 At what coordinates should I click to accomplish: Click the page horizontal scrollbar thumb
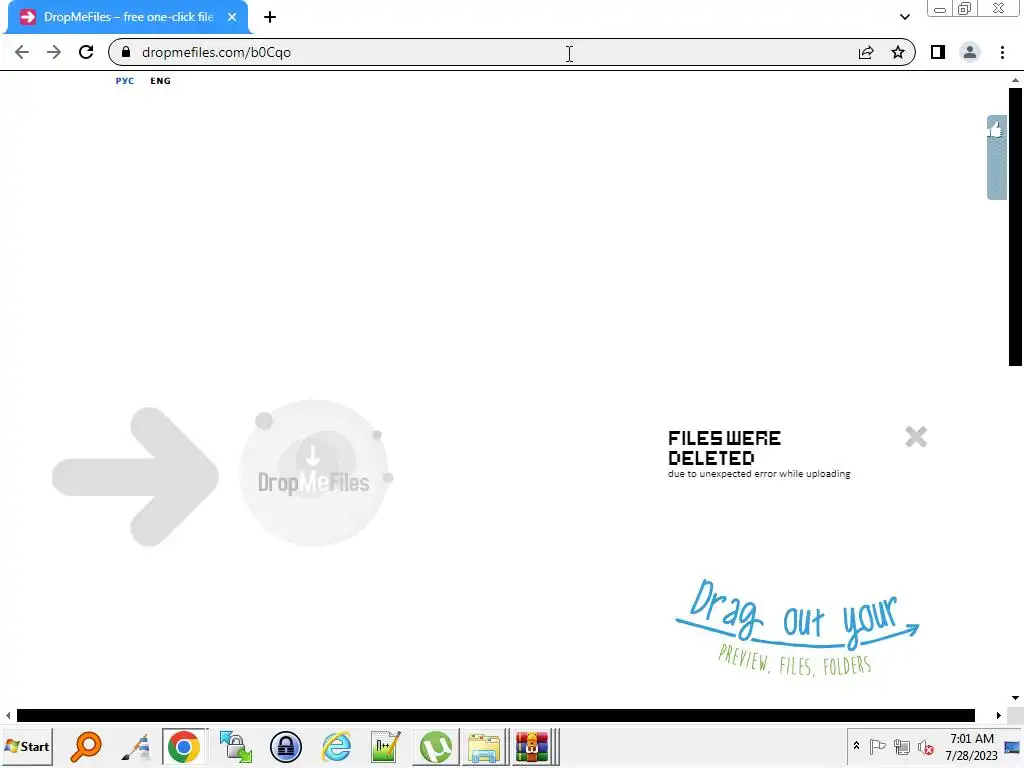[x=496, y=716]
